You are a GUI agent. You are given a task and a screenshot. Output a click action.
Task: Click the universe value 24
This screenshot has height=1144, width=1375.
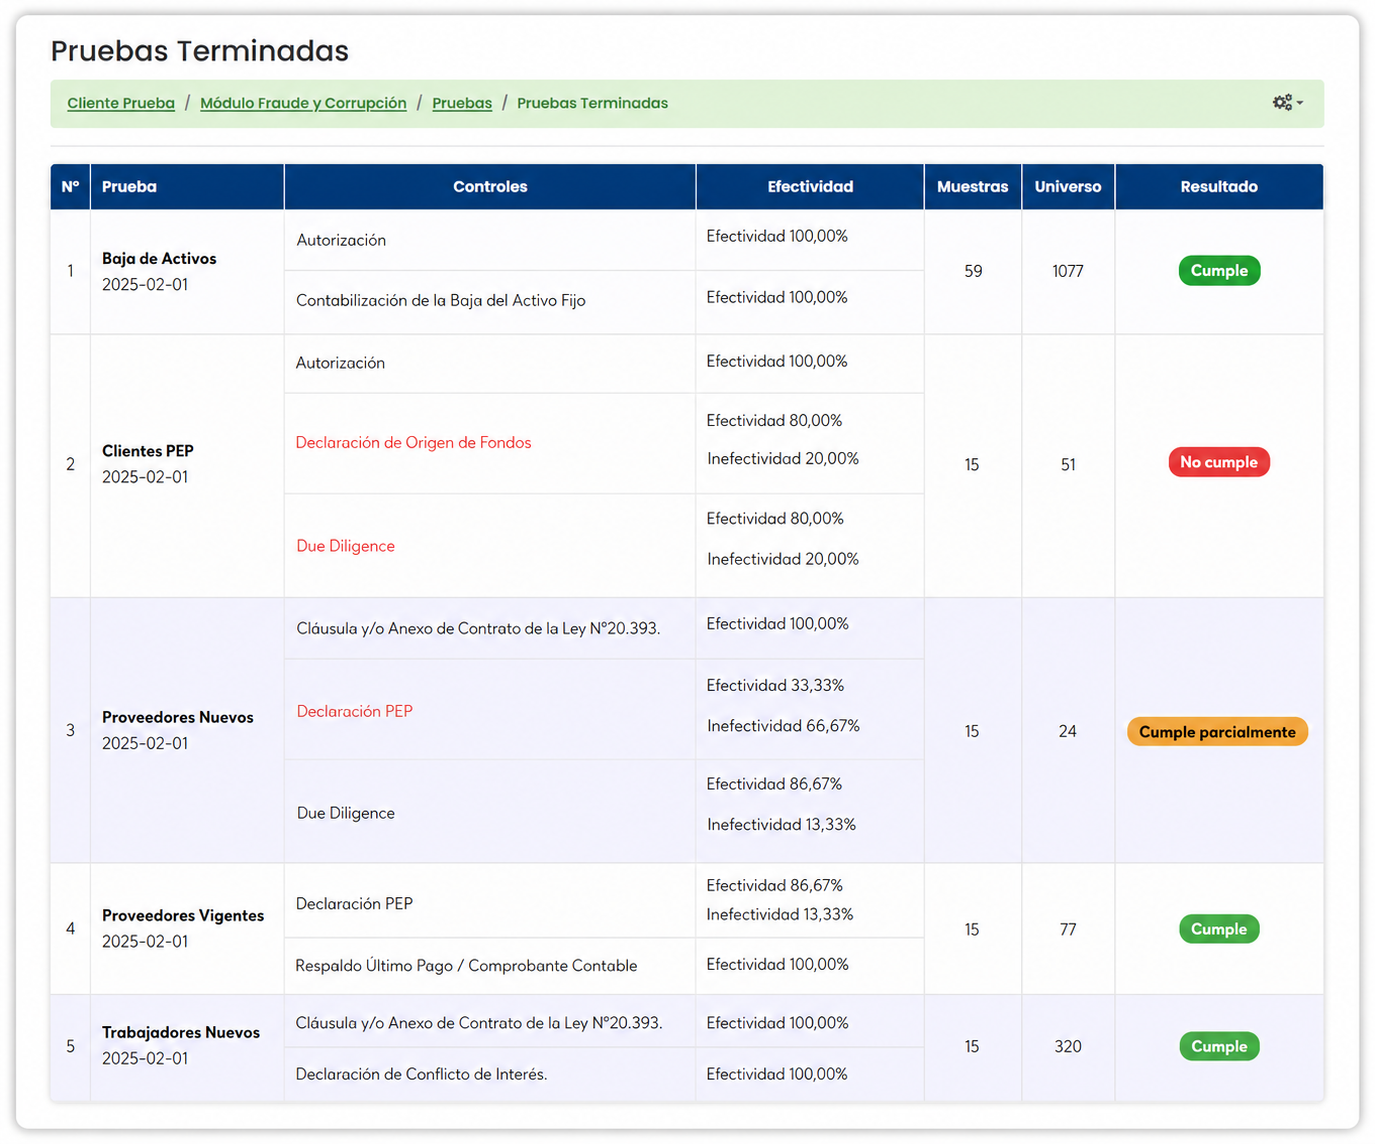pos(1068,731)
